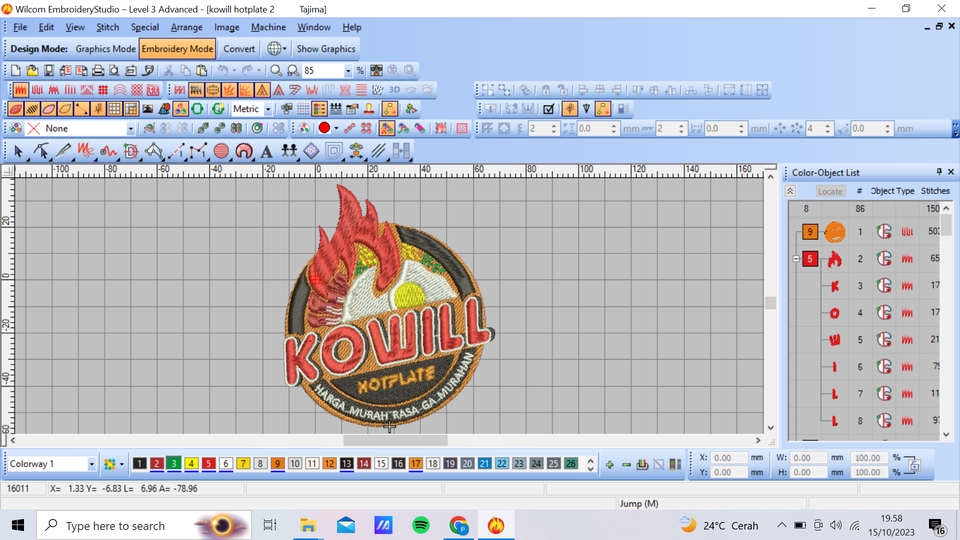Open the dropdown arrow beside the globe icon
The image size is (960, 540).
[284, 49]
